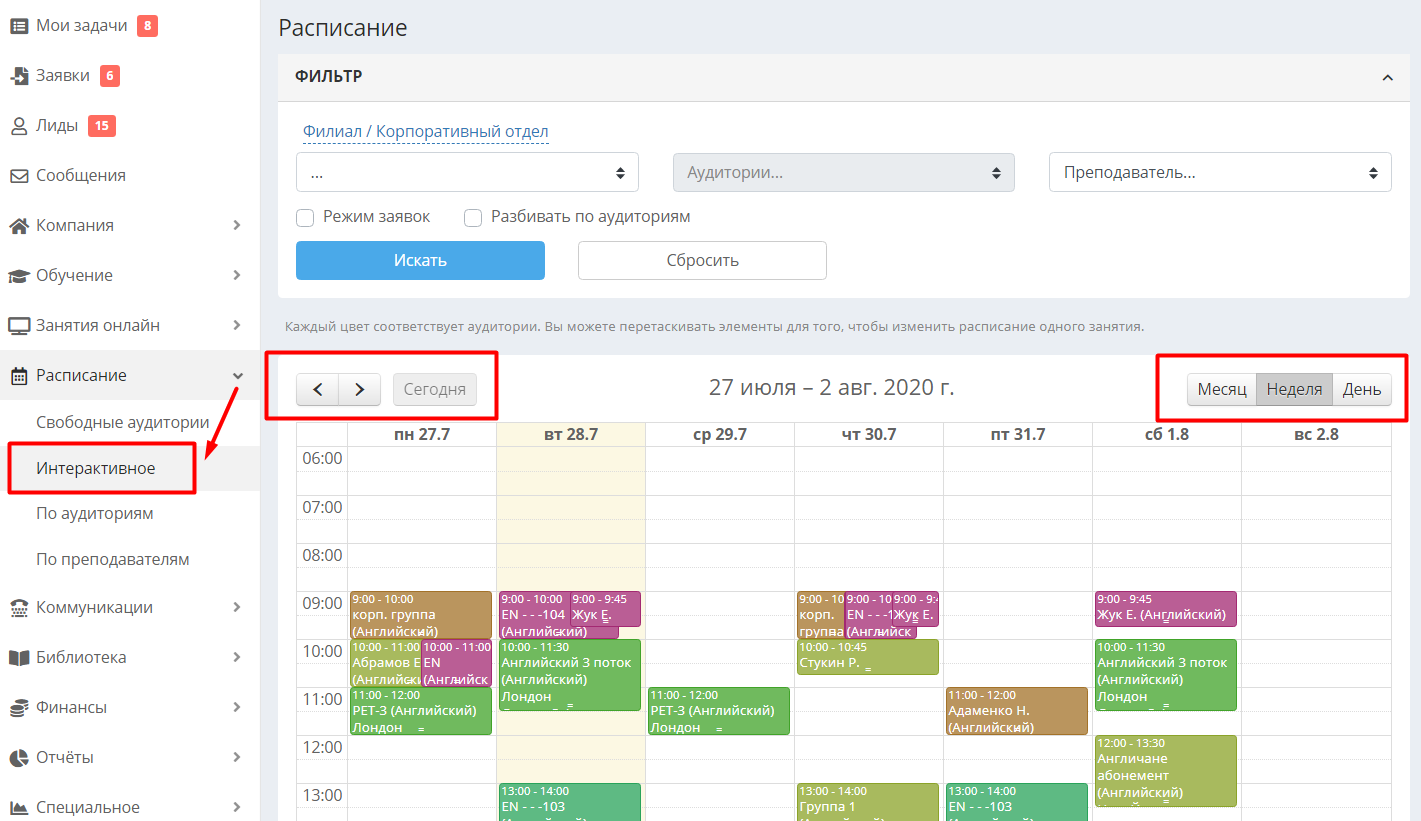
Task: Open Friday 11:00 Адаменко Н. lesson
Action: 1017,711
